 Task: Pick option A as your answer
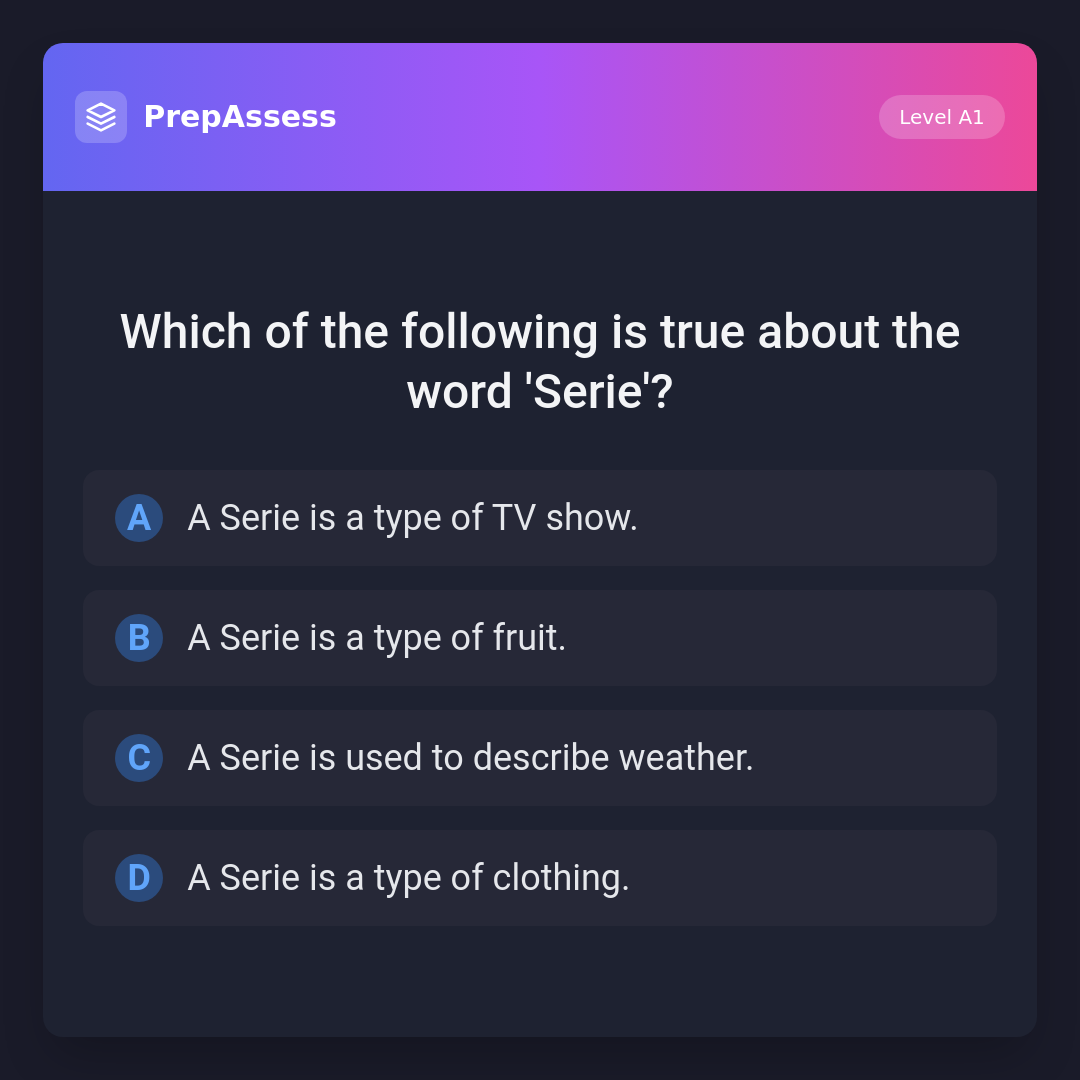(x=540, y=518)
